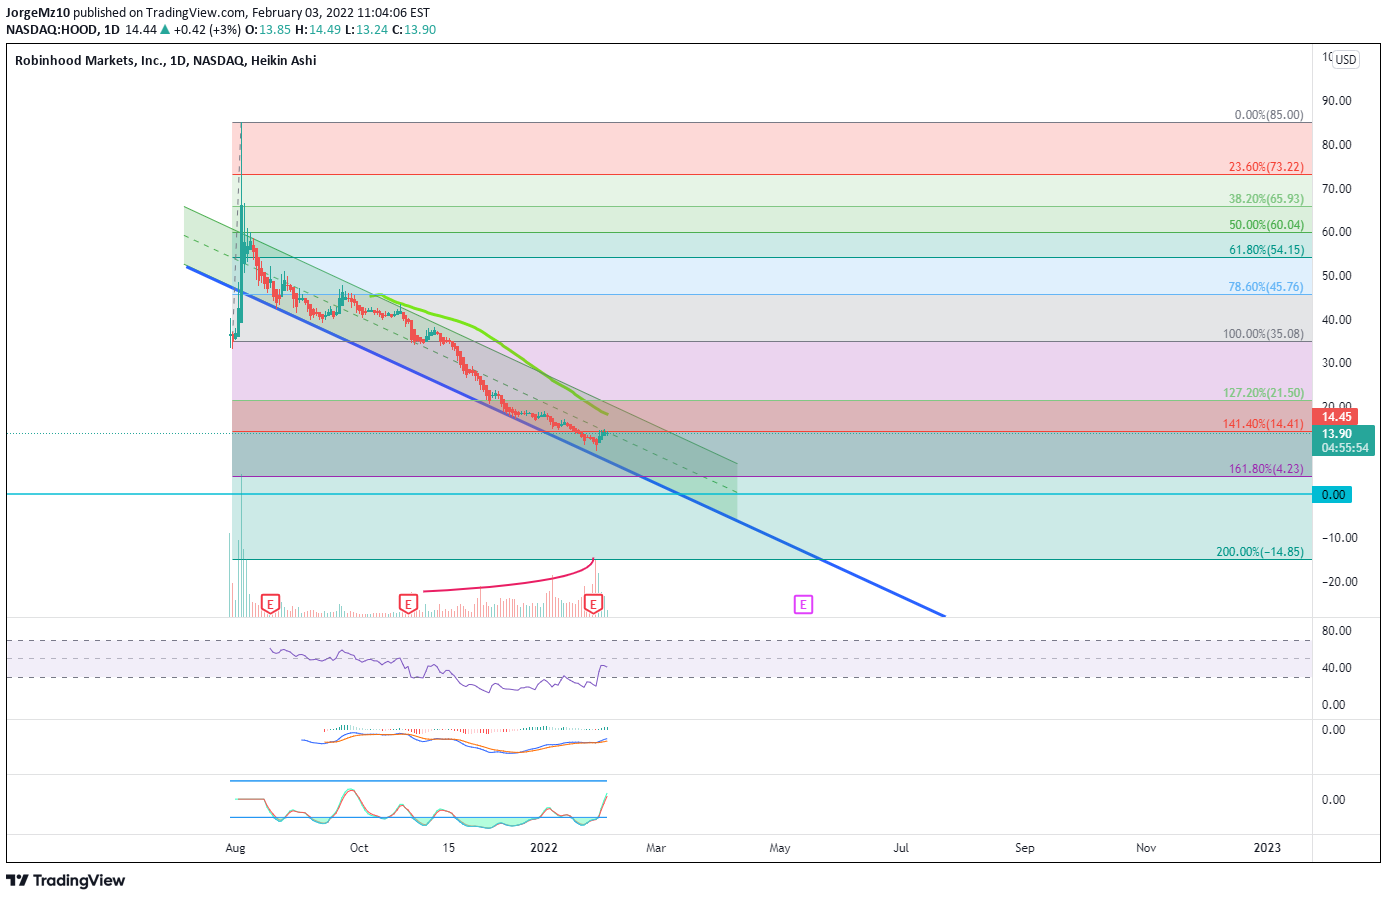Viewport: 1387px width, 899px height.
Task: Click the 2022 label on time axis
Action: pos(543,848)
